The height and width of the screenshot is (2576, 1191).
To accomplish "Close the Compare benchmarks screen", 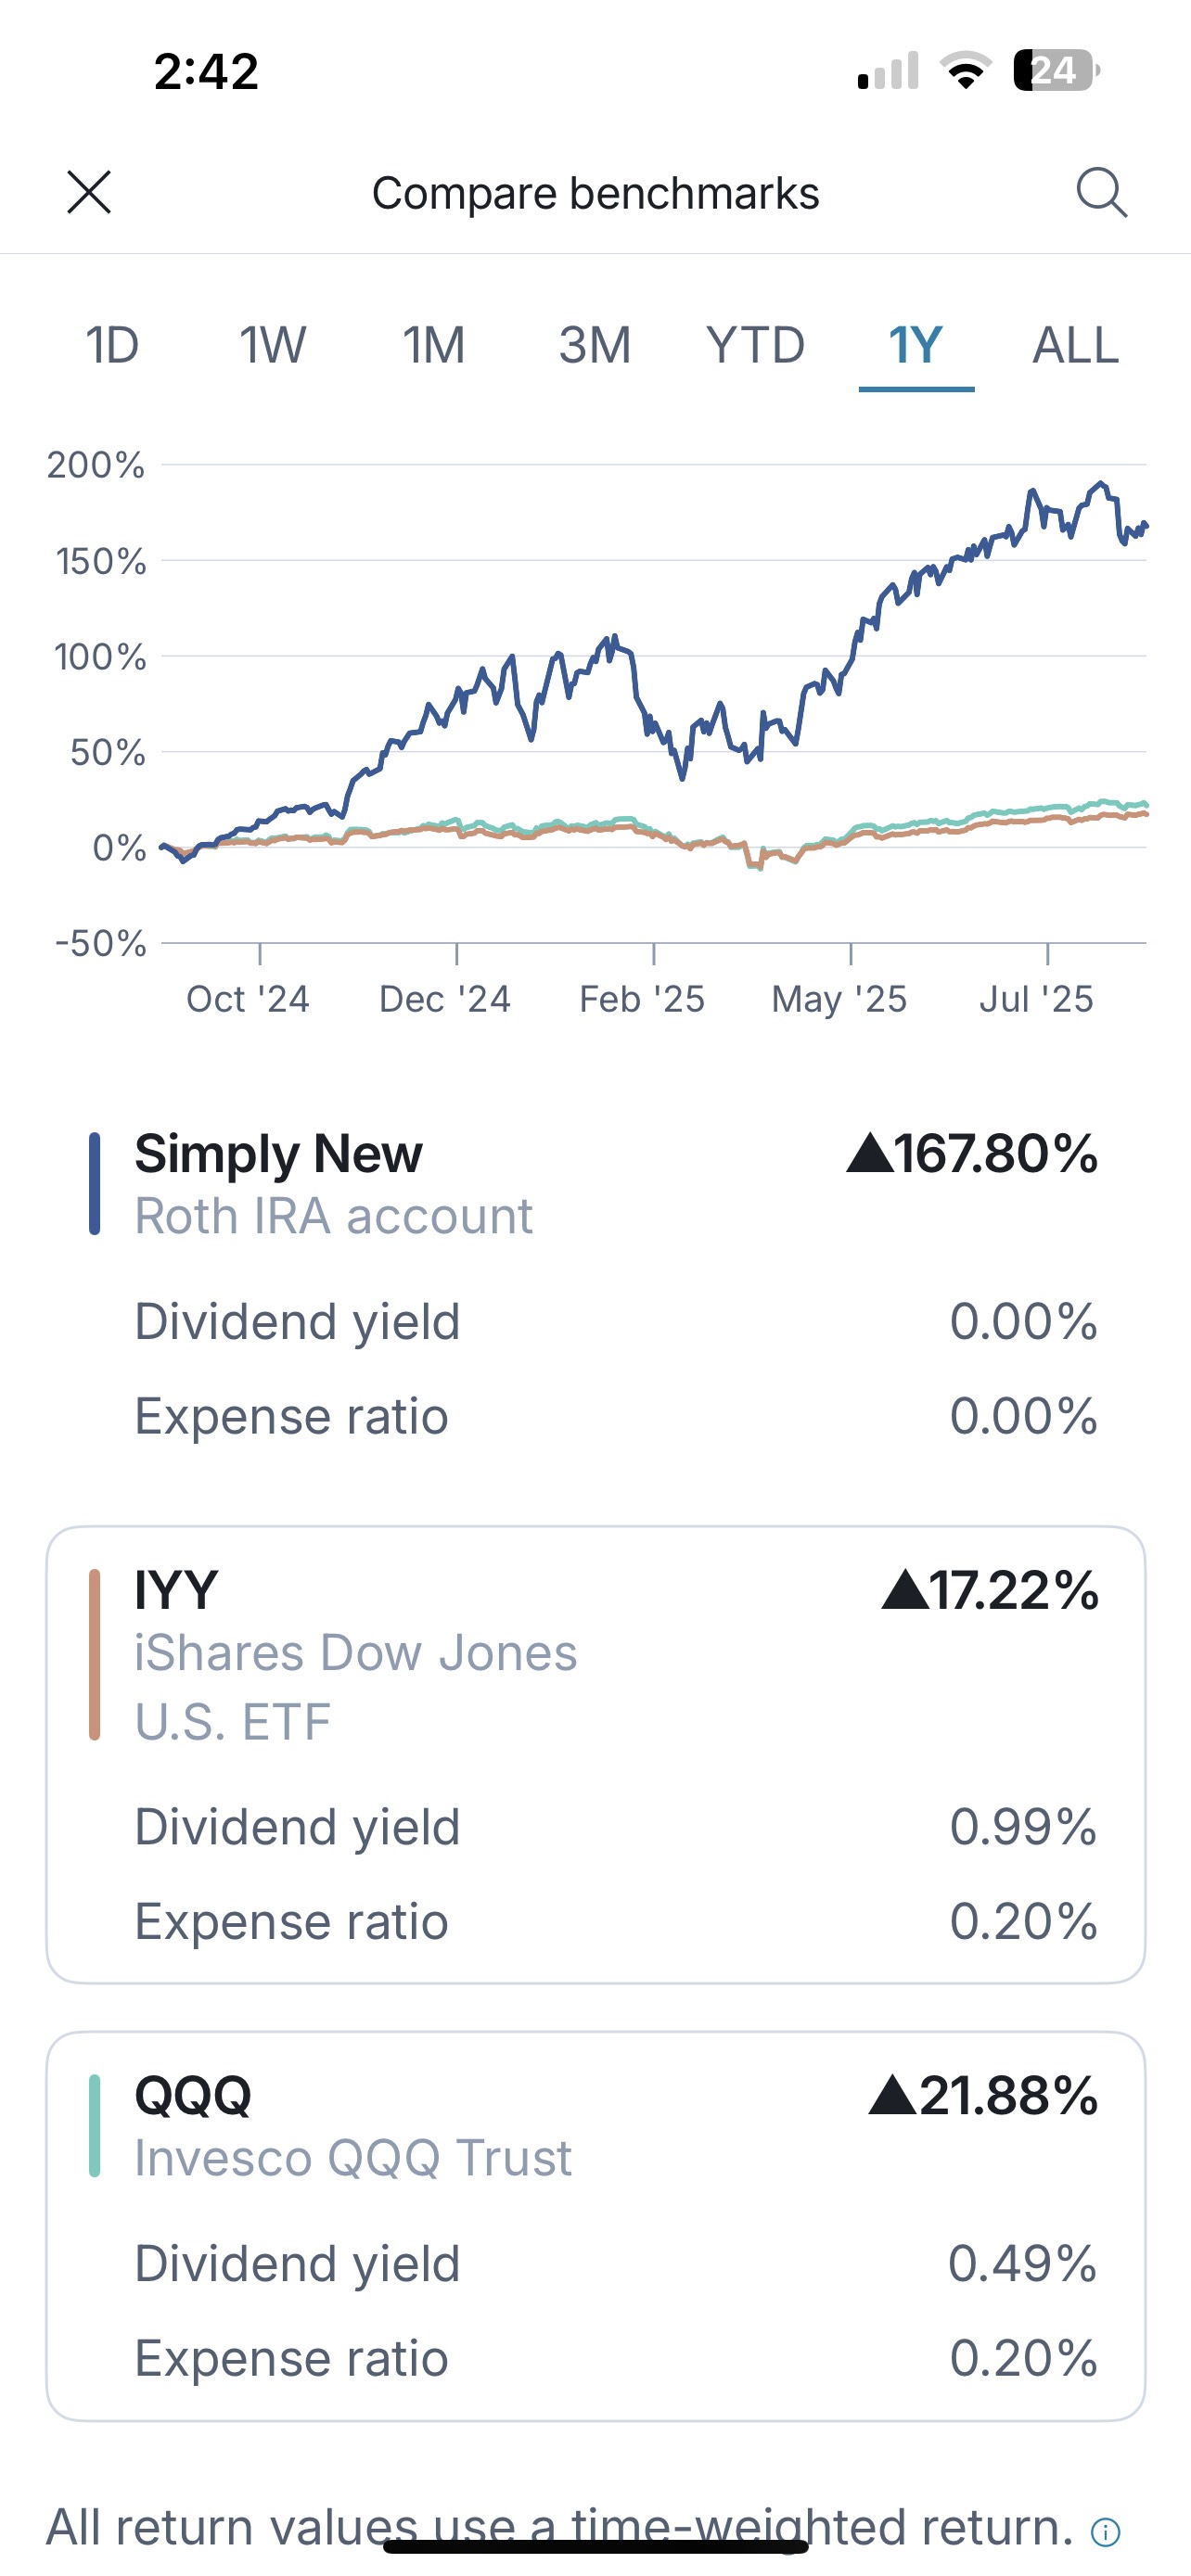I will coord(89,192).
